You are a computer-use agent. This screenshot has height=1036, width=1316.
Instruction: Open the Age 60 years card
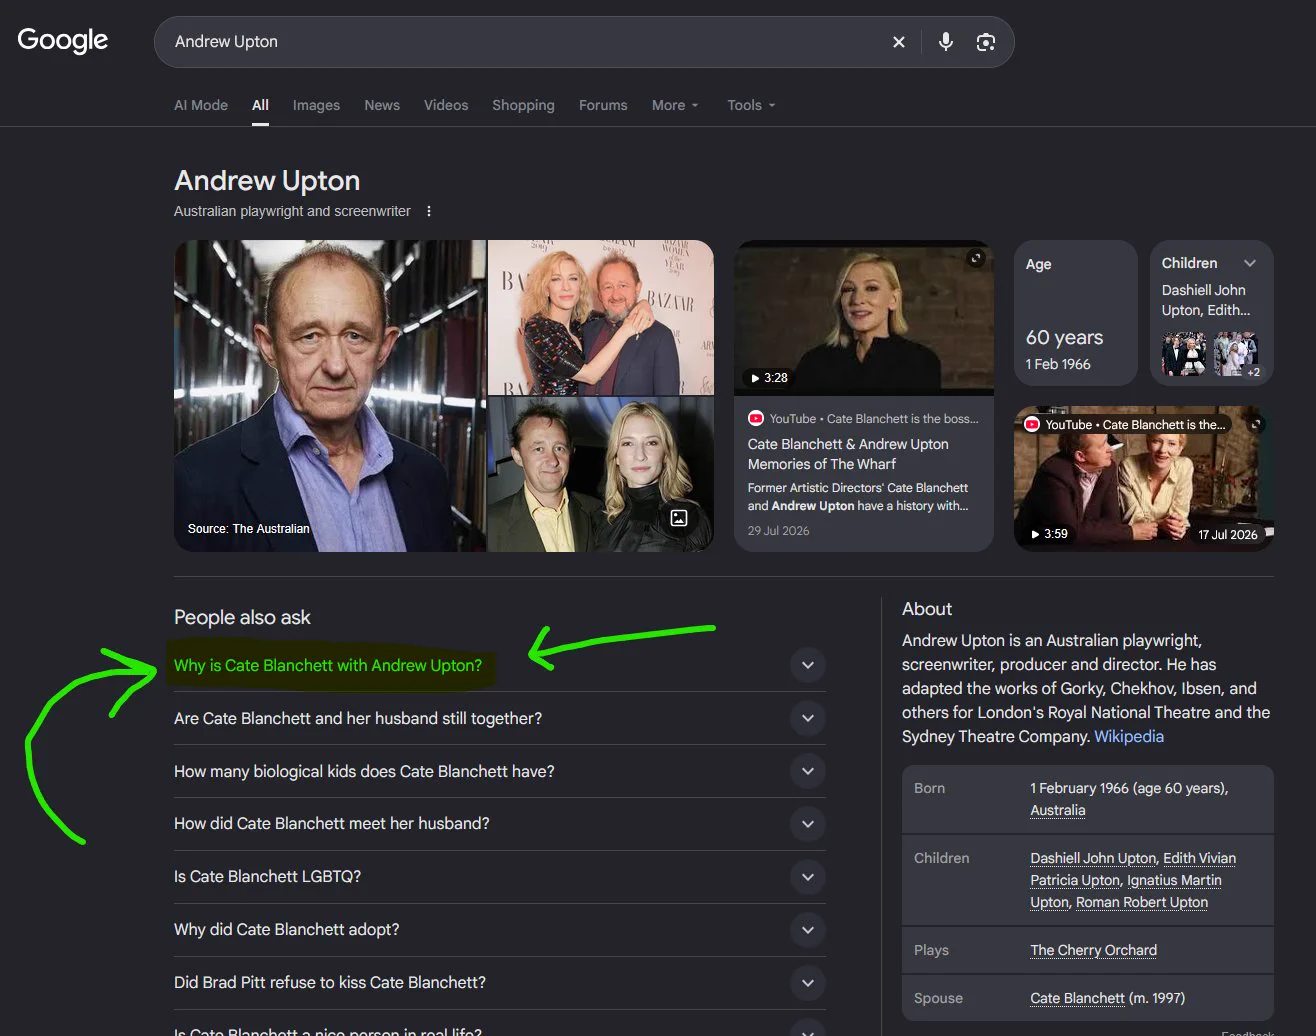(x=1076, y=313)
